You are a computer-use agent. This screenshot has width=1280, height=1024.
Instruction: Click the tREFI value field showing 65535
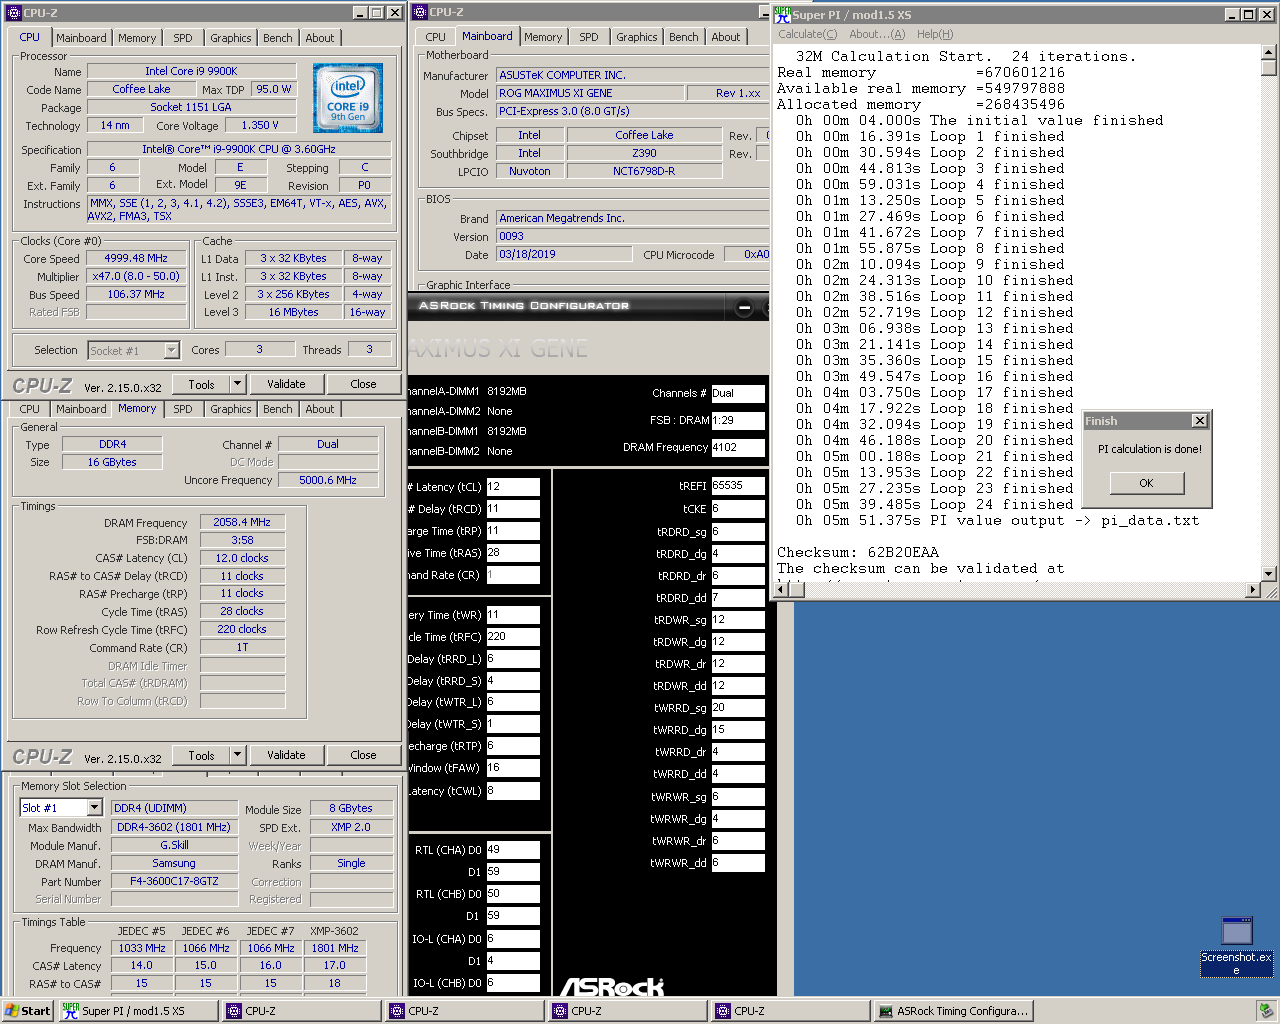point(737,486)
